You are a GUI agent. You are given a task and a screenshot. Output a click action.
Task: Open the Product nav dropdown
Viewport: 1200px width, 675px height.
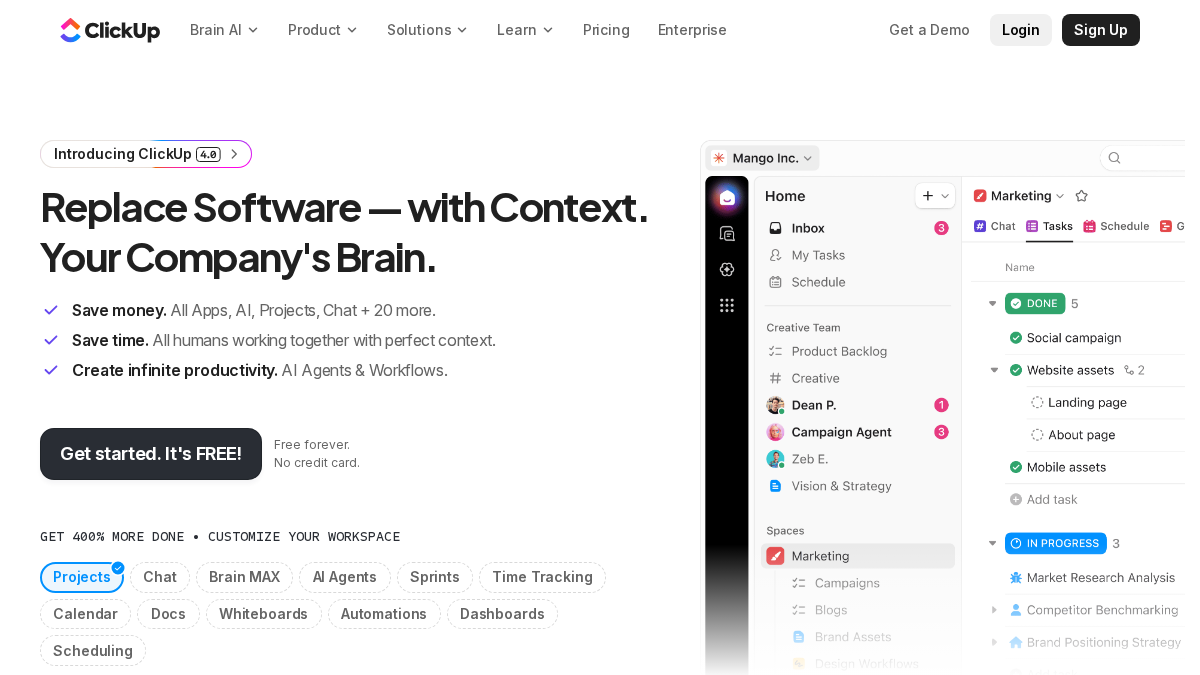(322, 30)
